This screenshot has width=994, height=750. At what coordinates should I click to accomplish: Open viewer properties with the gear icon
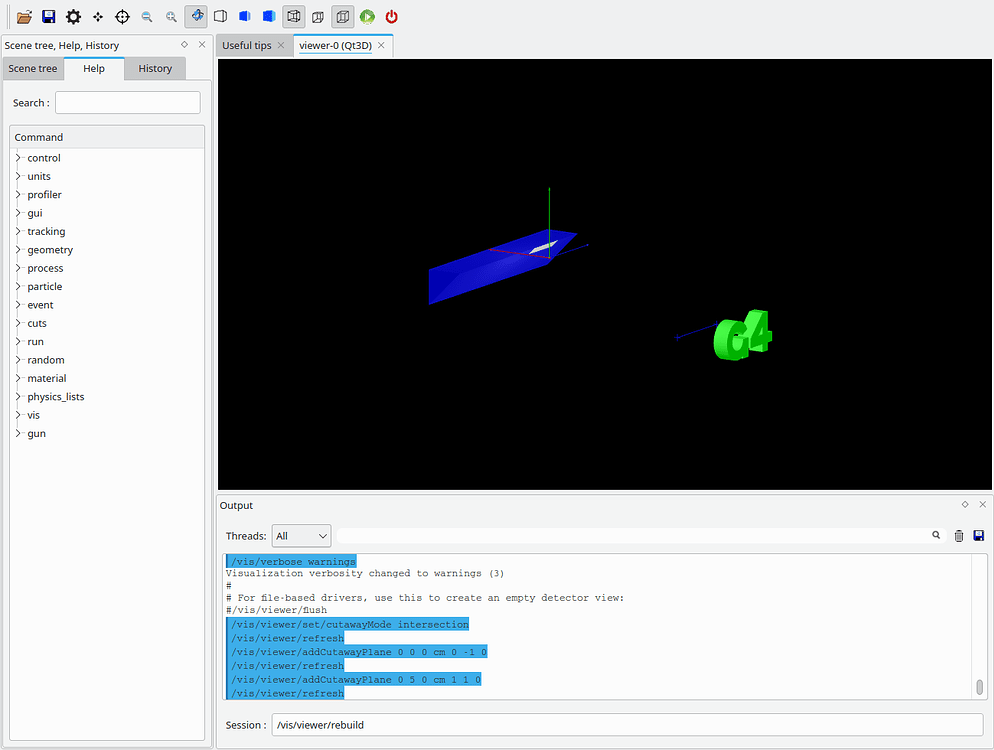(73, 16)
